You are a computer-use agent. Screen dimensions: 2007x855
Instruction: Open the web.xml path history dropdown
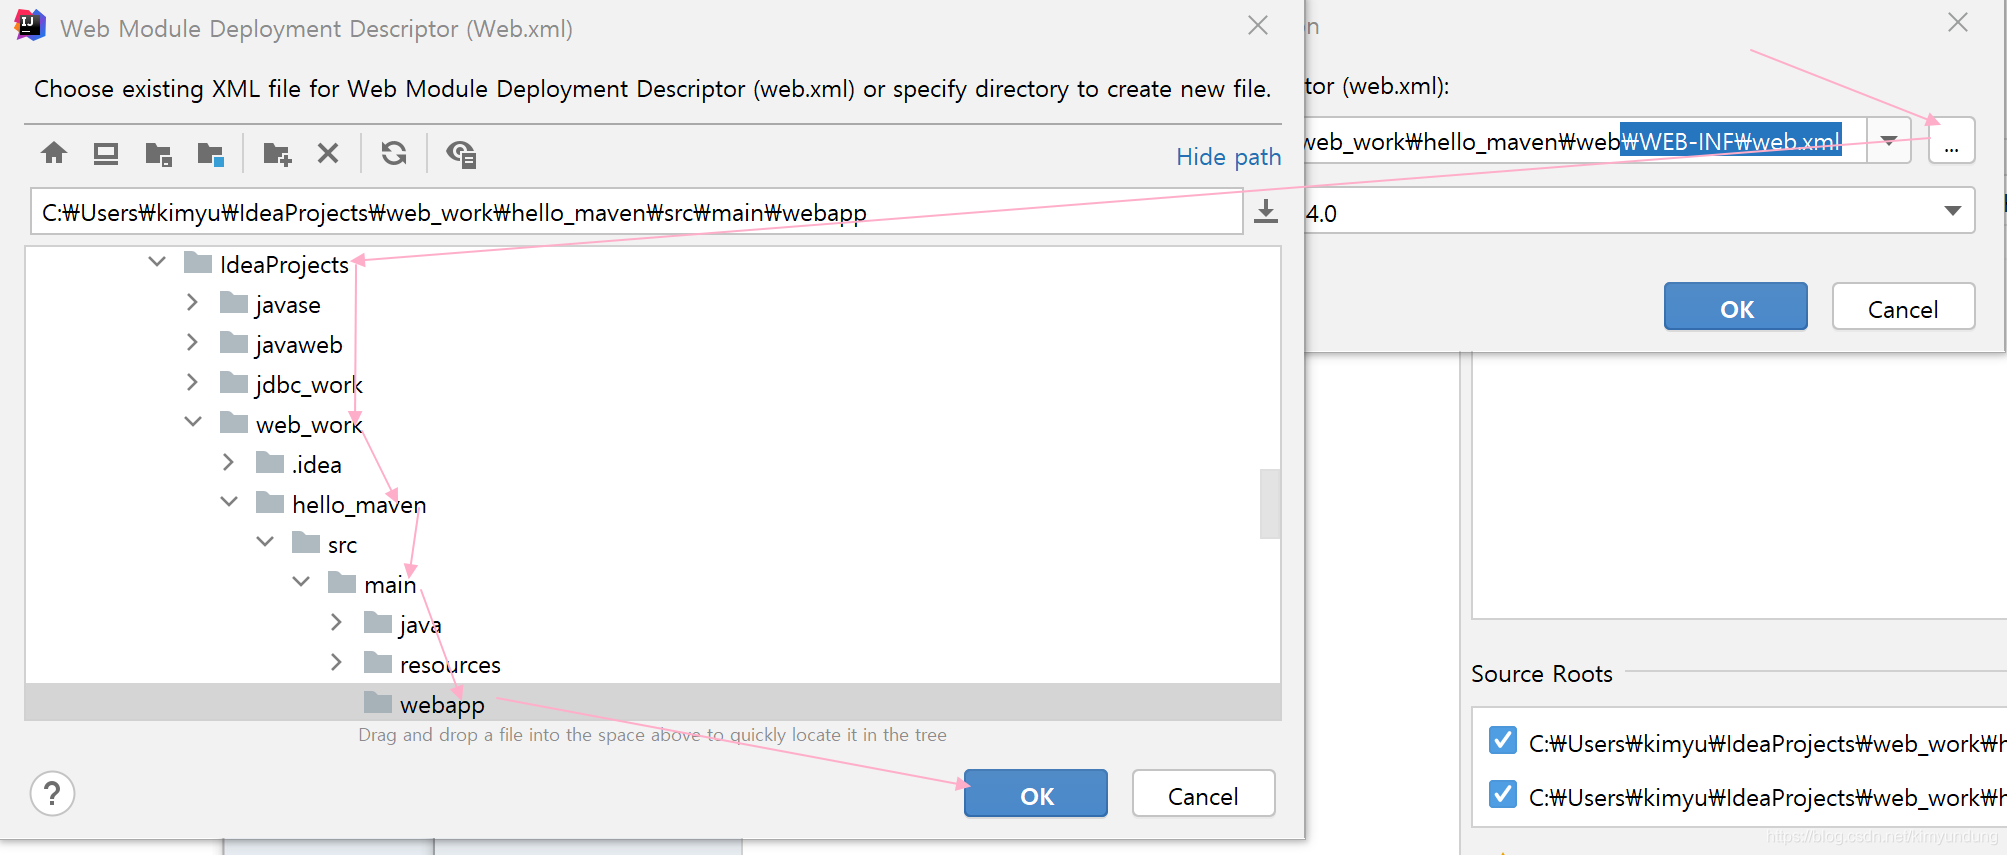(x=1889, y=141)
